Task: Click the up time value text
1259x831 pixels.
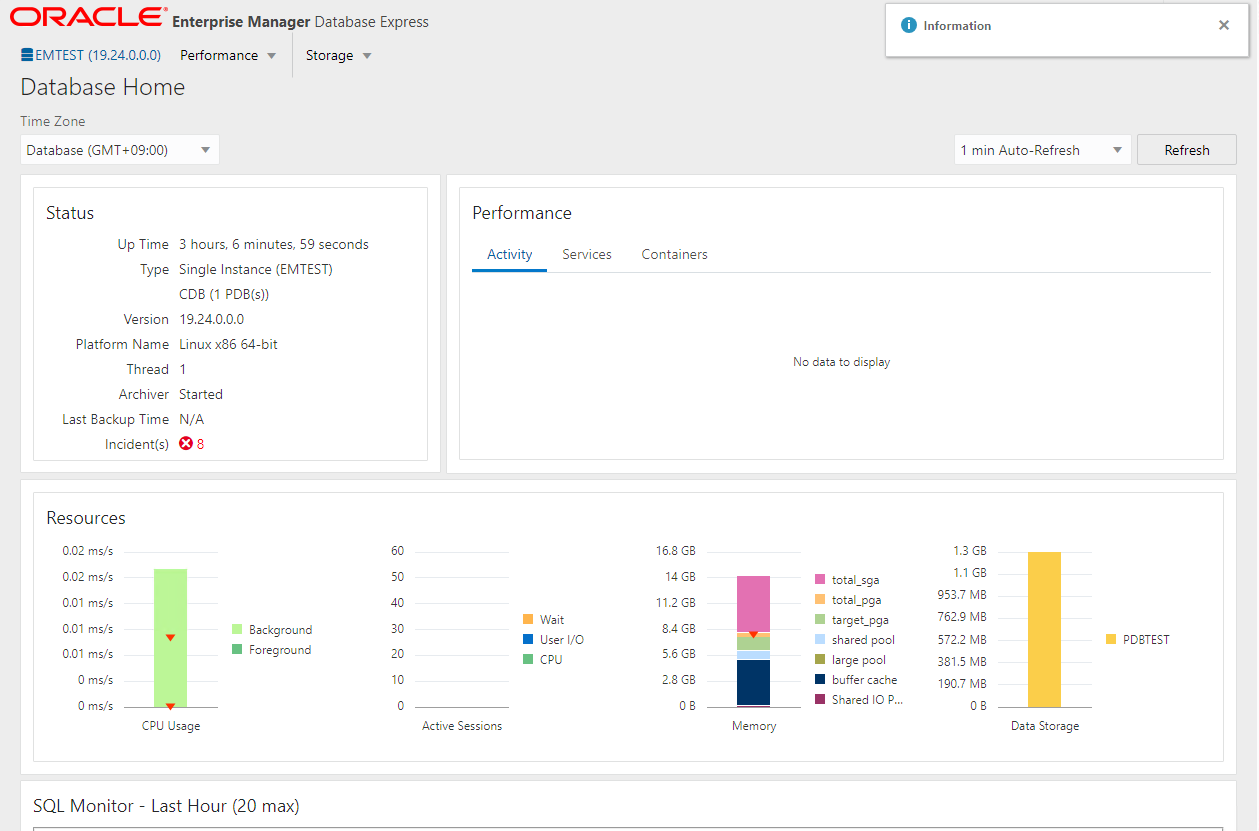Action: [274, 244]
